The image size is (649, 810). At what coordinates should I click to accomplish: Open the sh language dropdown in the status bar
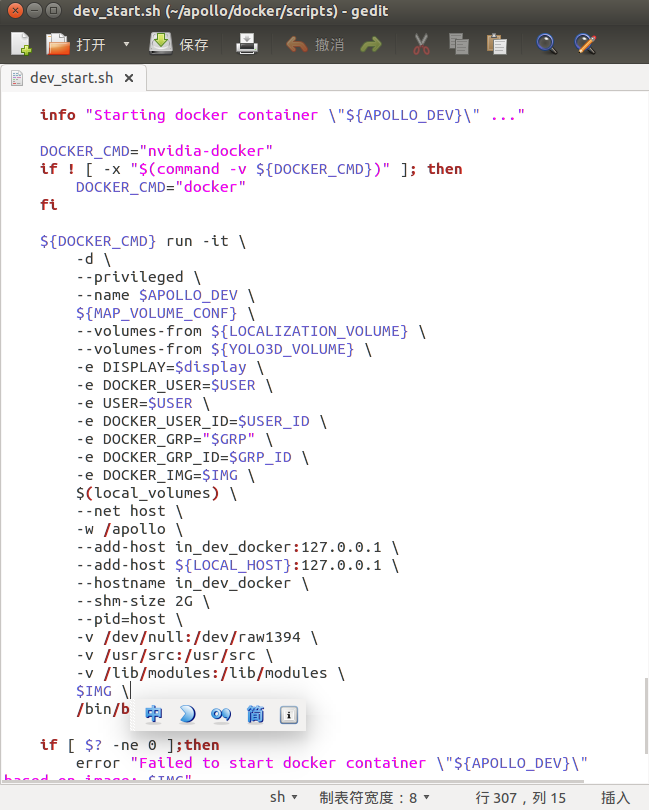(283, 797)
